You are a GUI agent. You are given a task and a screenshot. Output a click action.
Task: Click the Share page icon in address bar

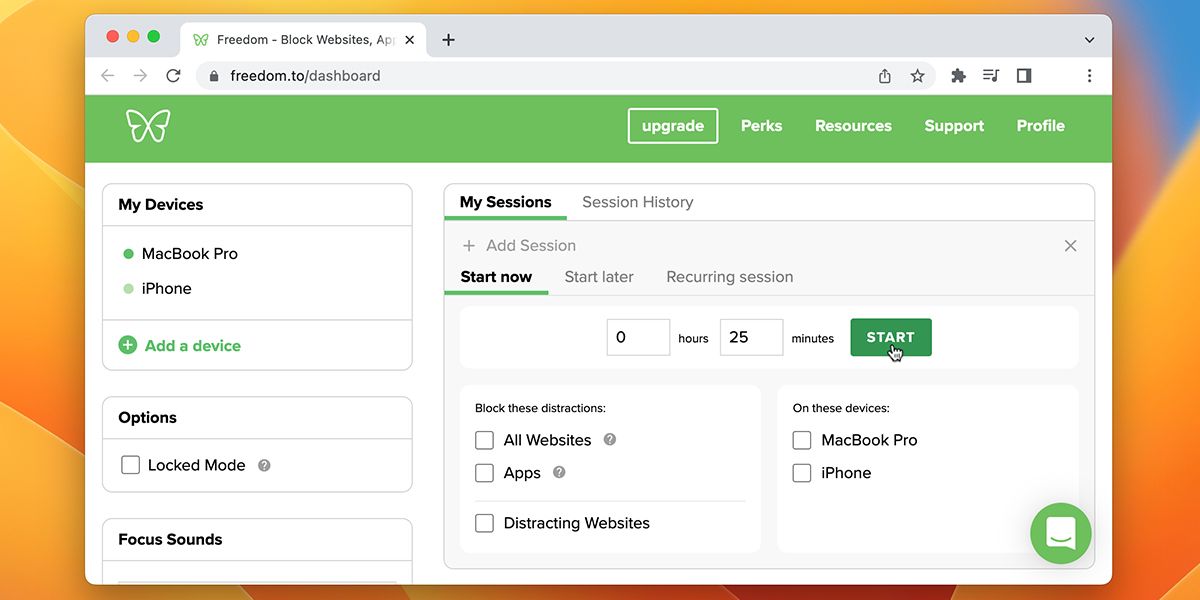click(884, 76)
